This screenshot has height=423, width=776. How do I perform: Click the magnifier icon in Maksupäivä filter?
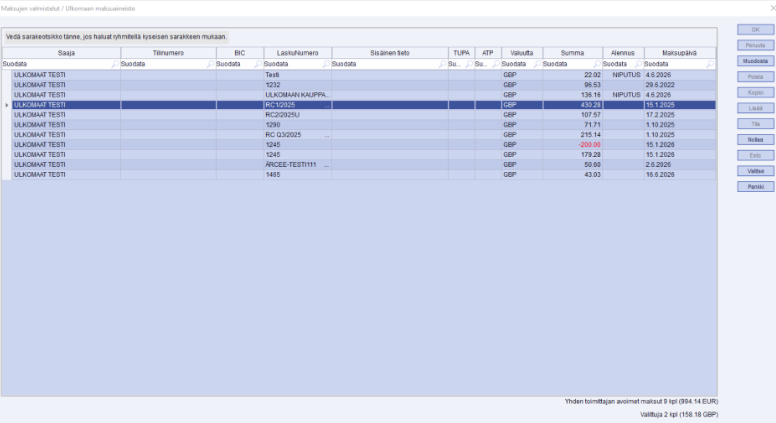point(710,64)
